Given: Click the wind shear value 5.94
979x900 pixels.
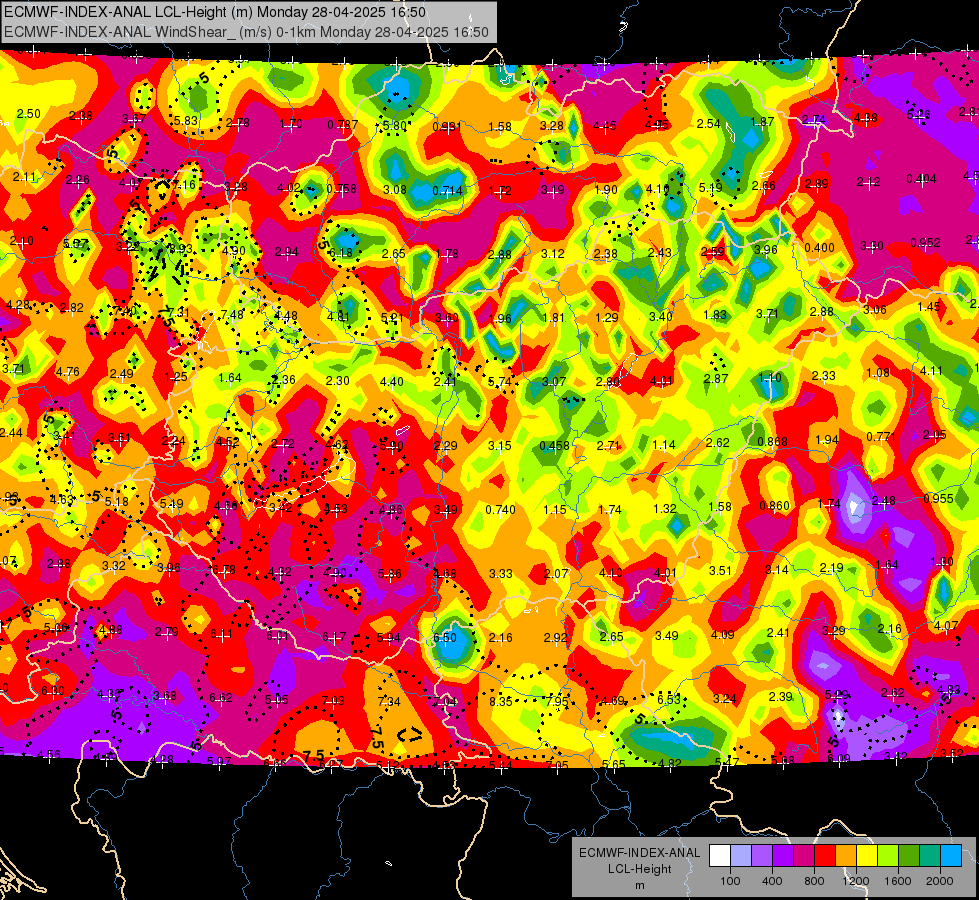Looking at the screenshot, I should [388, 638].
